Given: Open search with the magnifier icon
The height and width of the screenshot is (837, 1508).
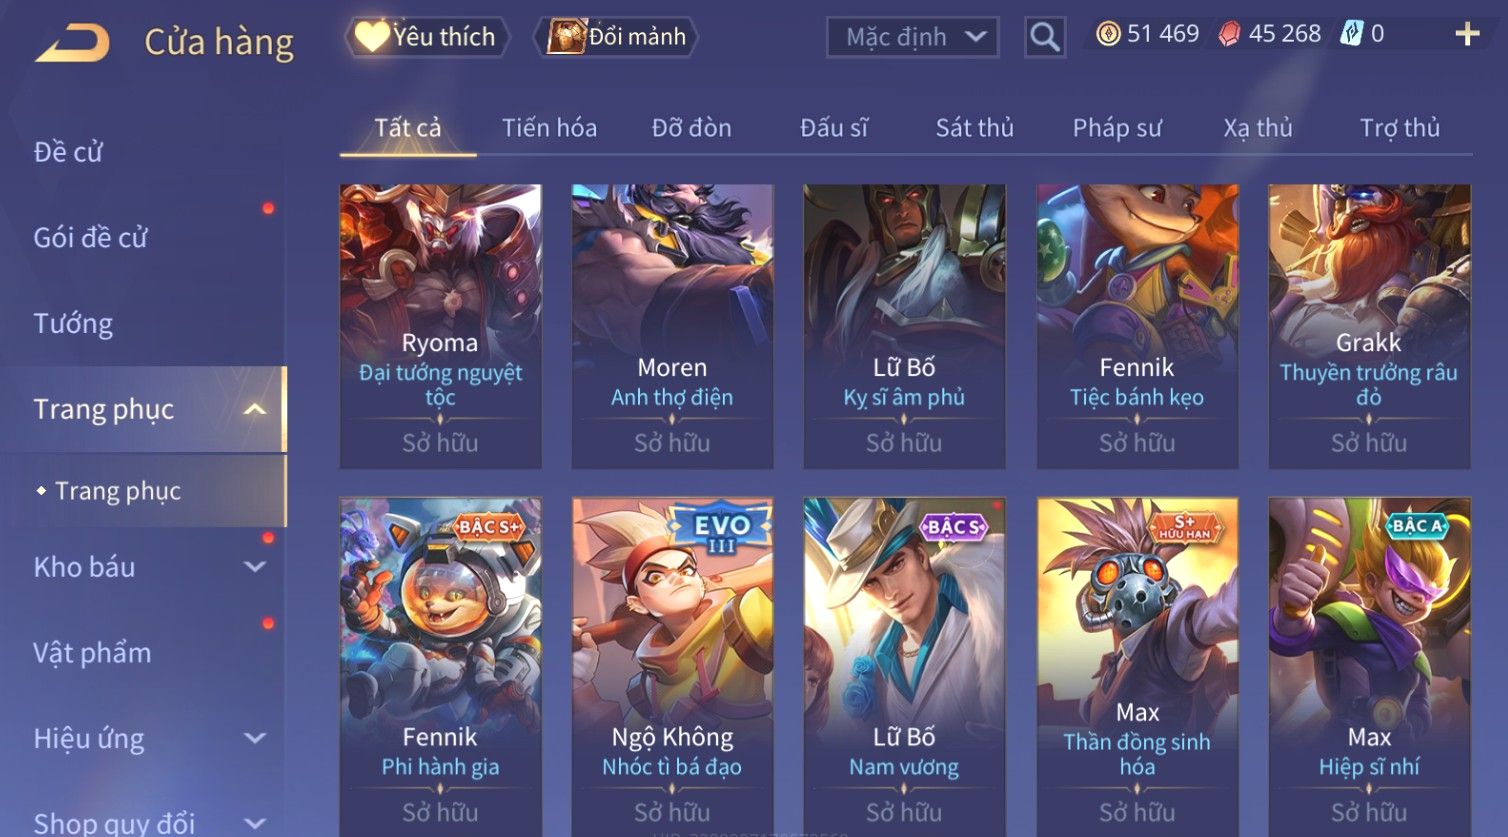Looking at the screenshot, I should [x=1045, y=38].
